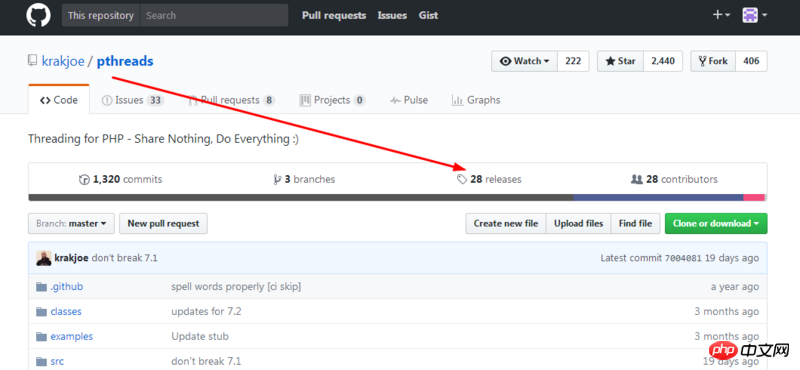Open the 28 releases page
The height and width of the screenshot is (370, 800).
coord(489,180)
